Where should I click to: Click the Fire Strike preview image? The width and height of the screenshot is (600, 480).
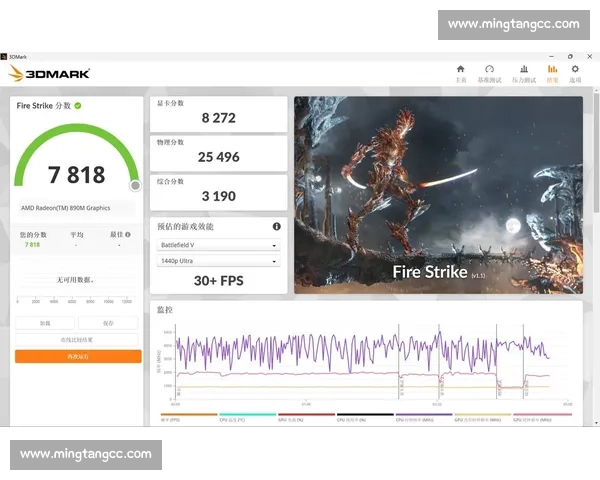[x=438, y=195]
